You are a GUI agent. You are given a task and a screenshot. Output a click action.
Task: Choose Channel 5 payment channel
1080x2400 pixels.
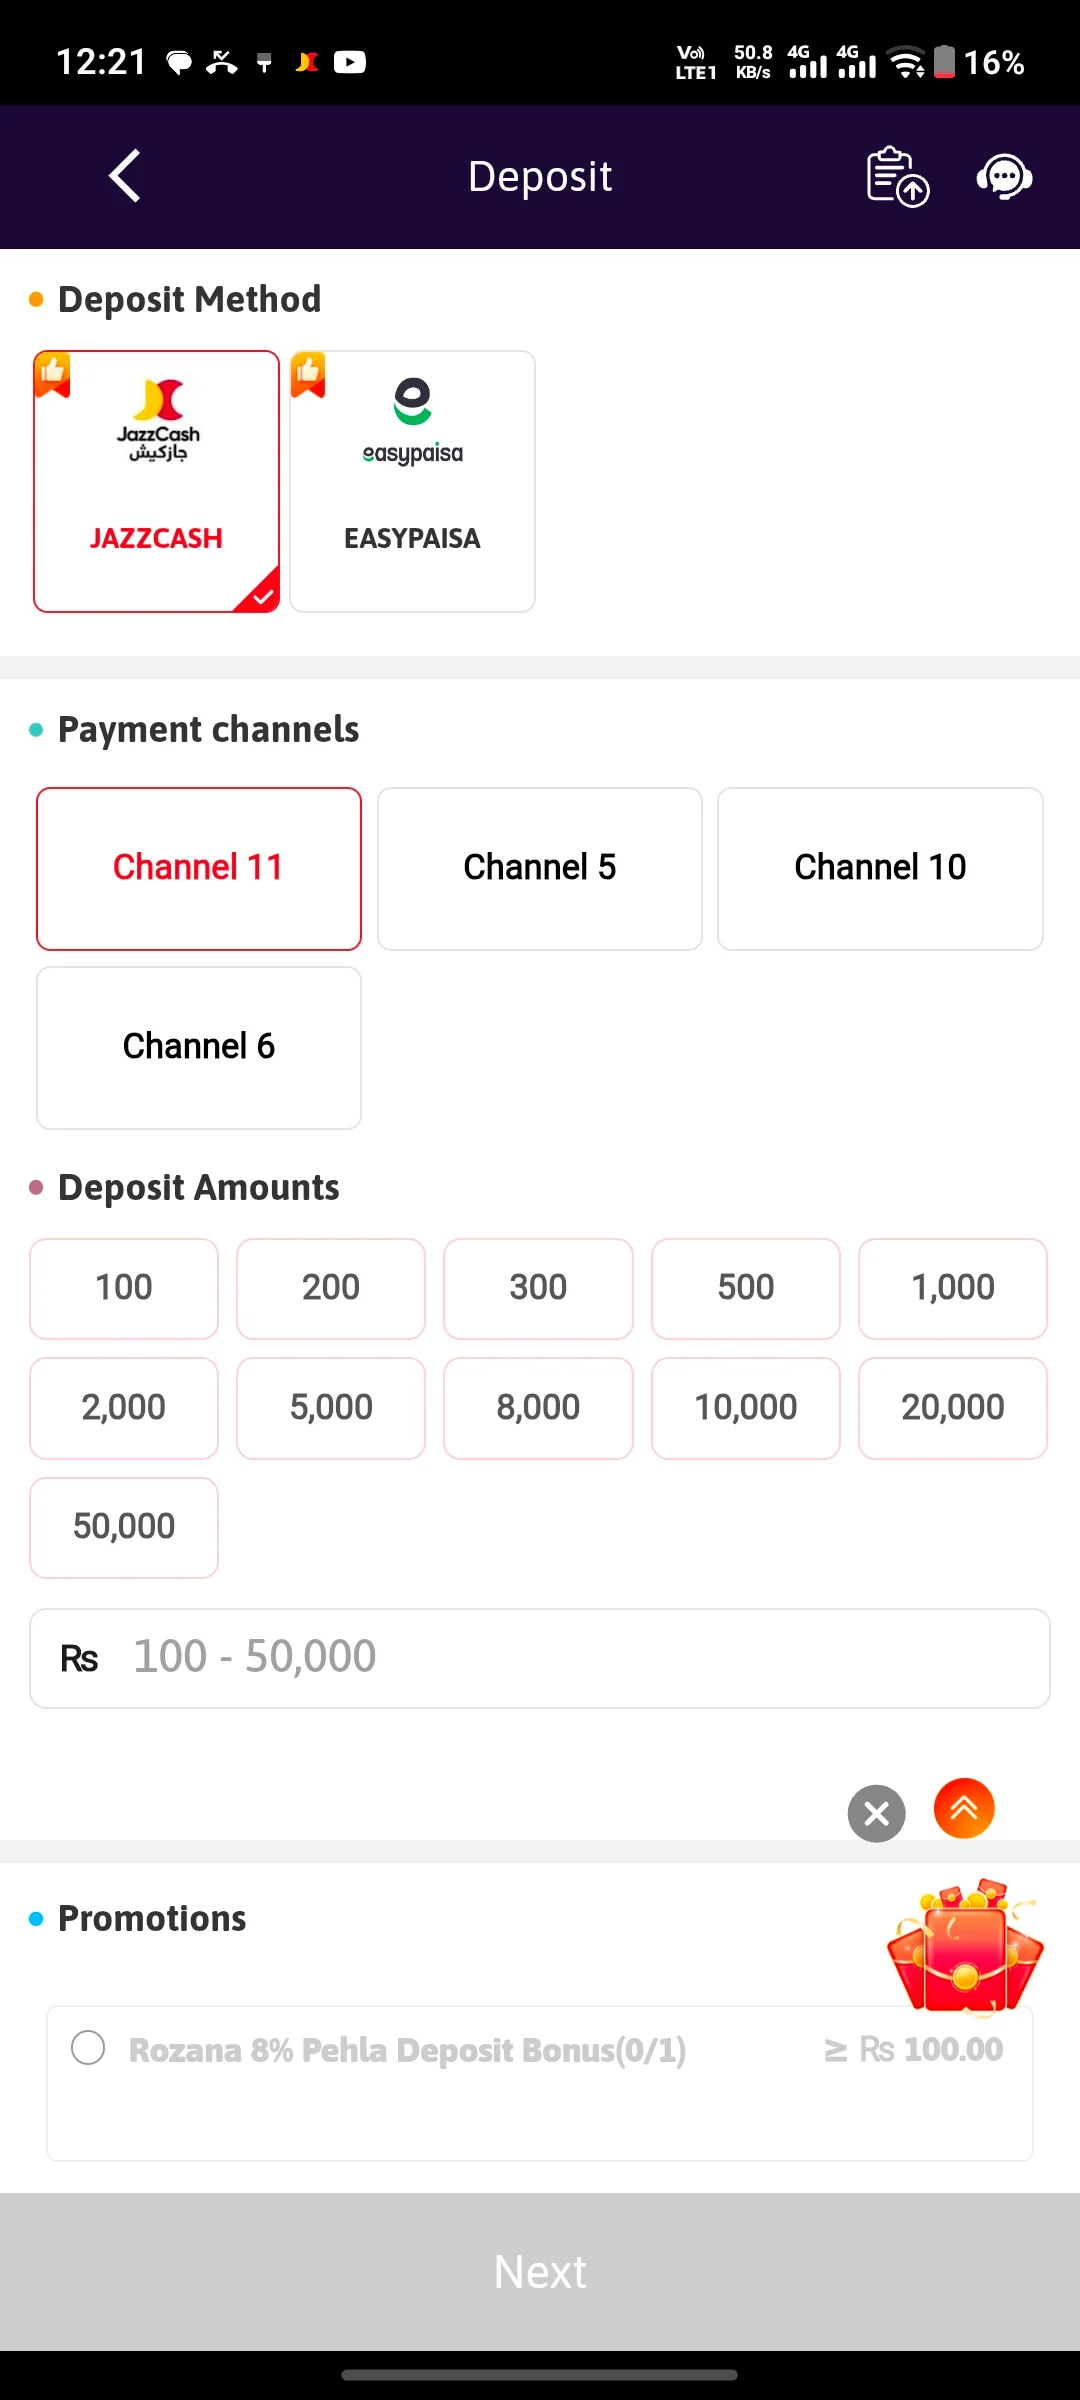point(540,868)
